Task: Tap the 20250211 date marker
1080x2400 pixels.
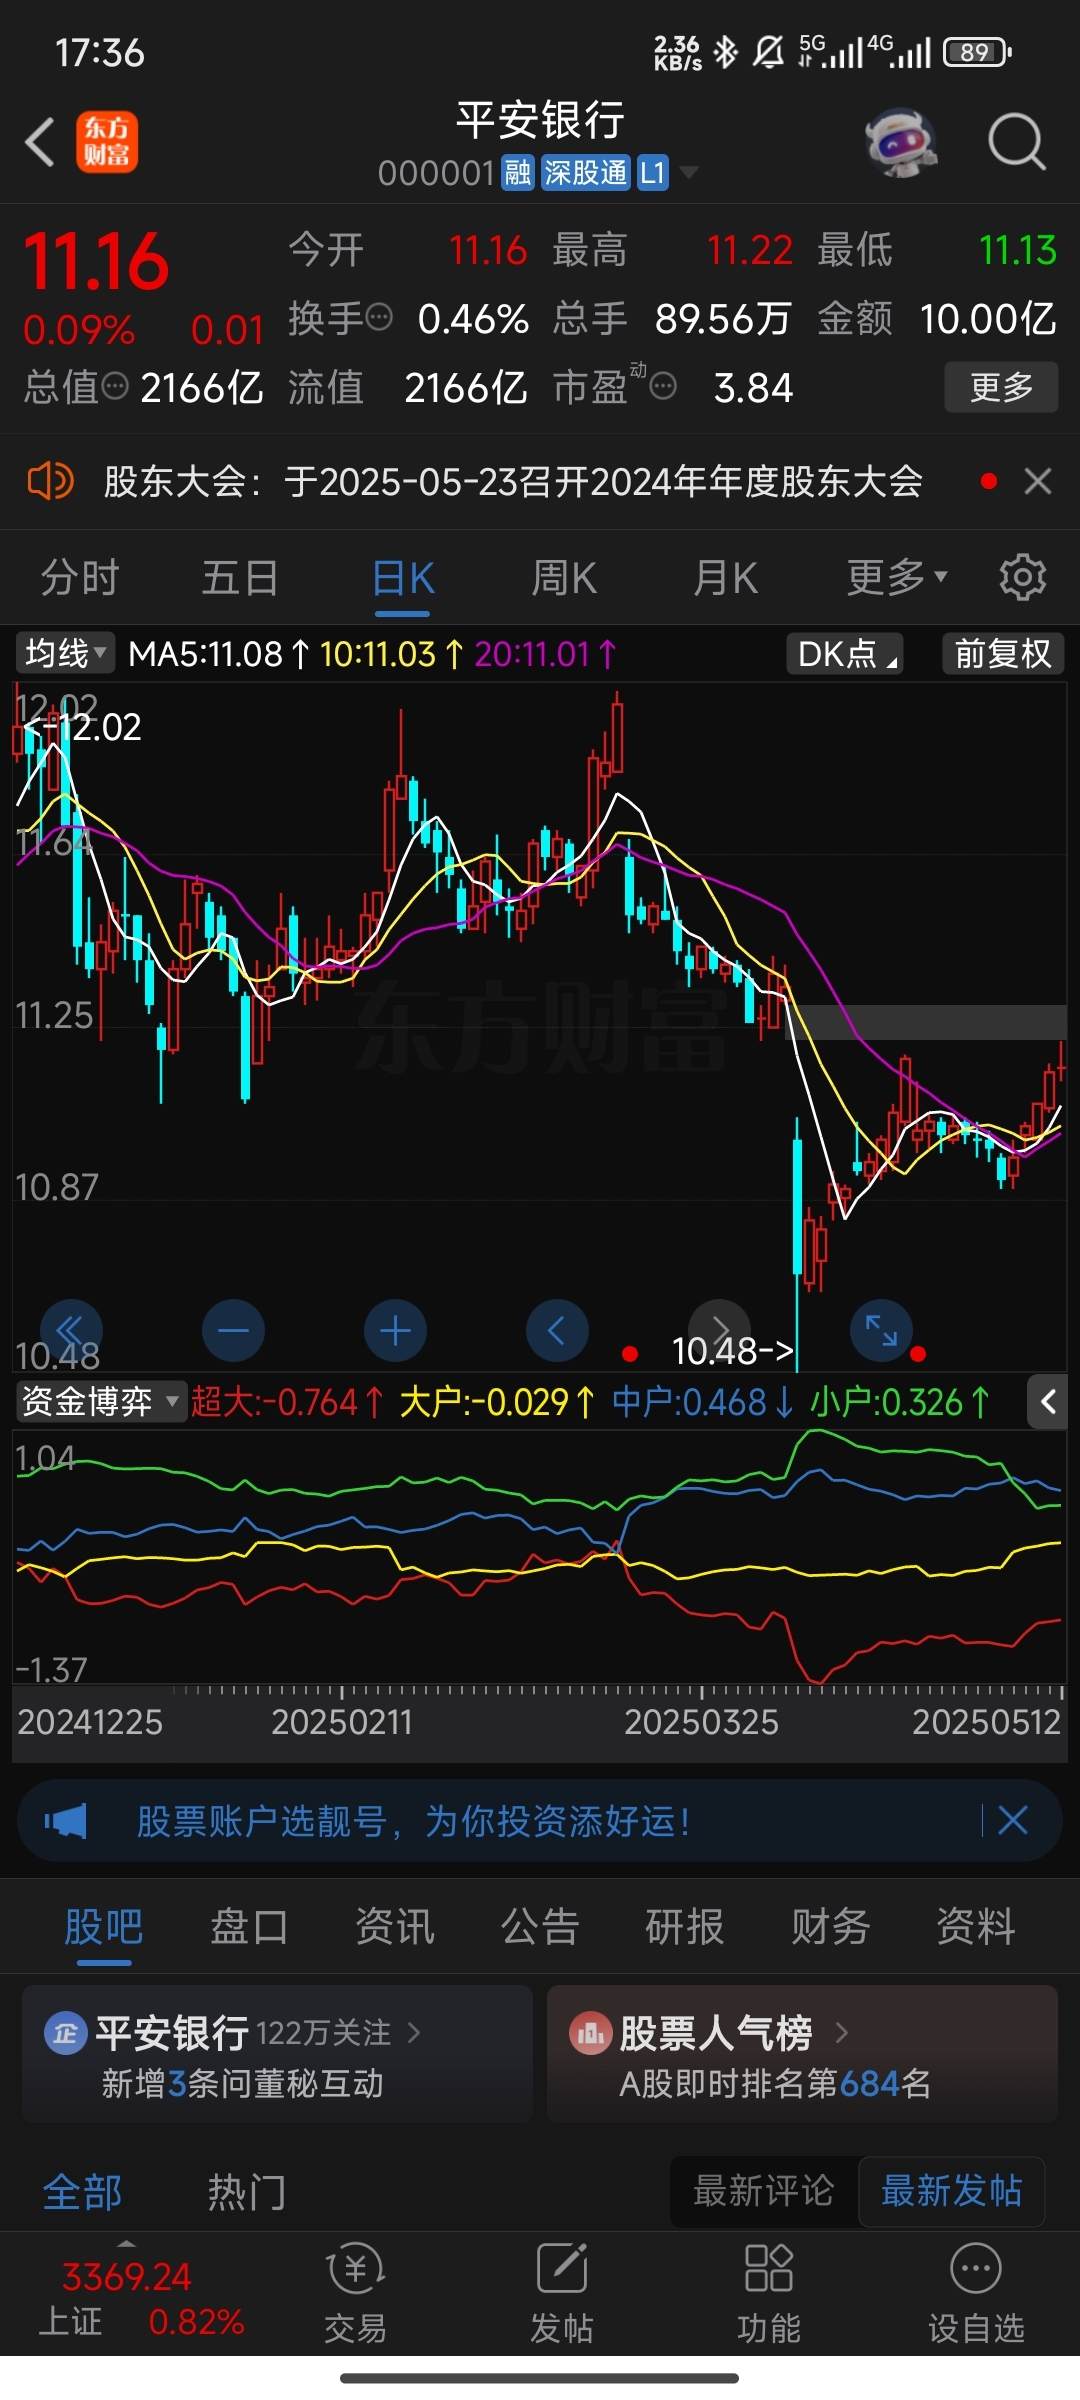Action: tap(342, 1722)
